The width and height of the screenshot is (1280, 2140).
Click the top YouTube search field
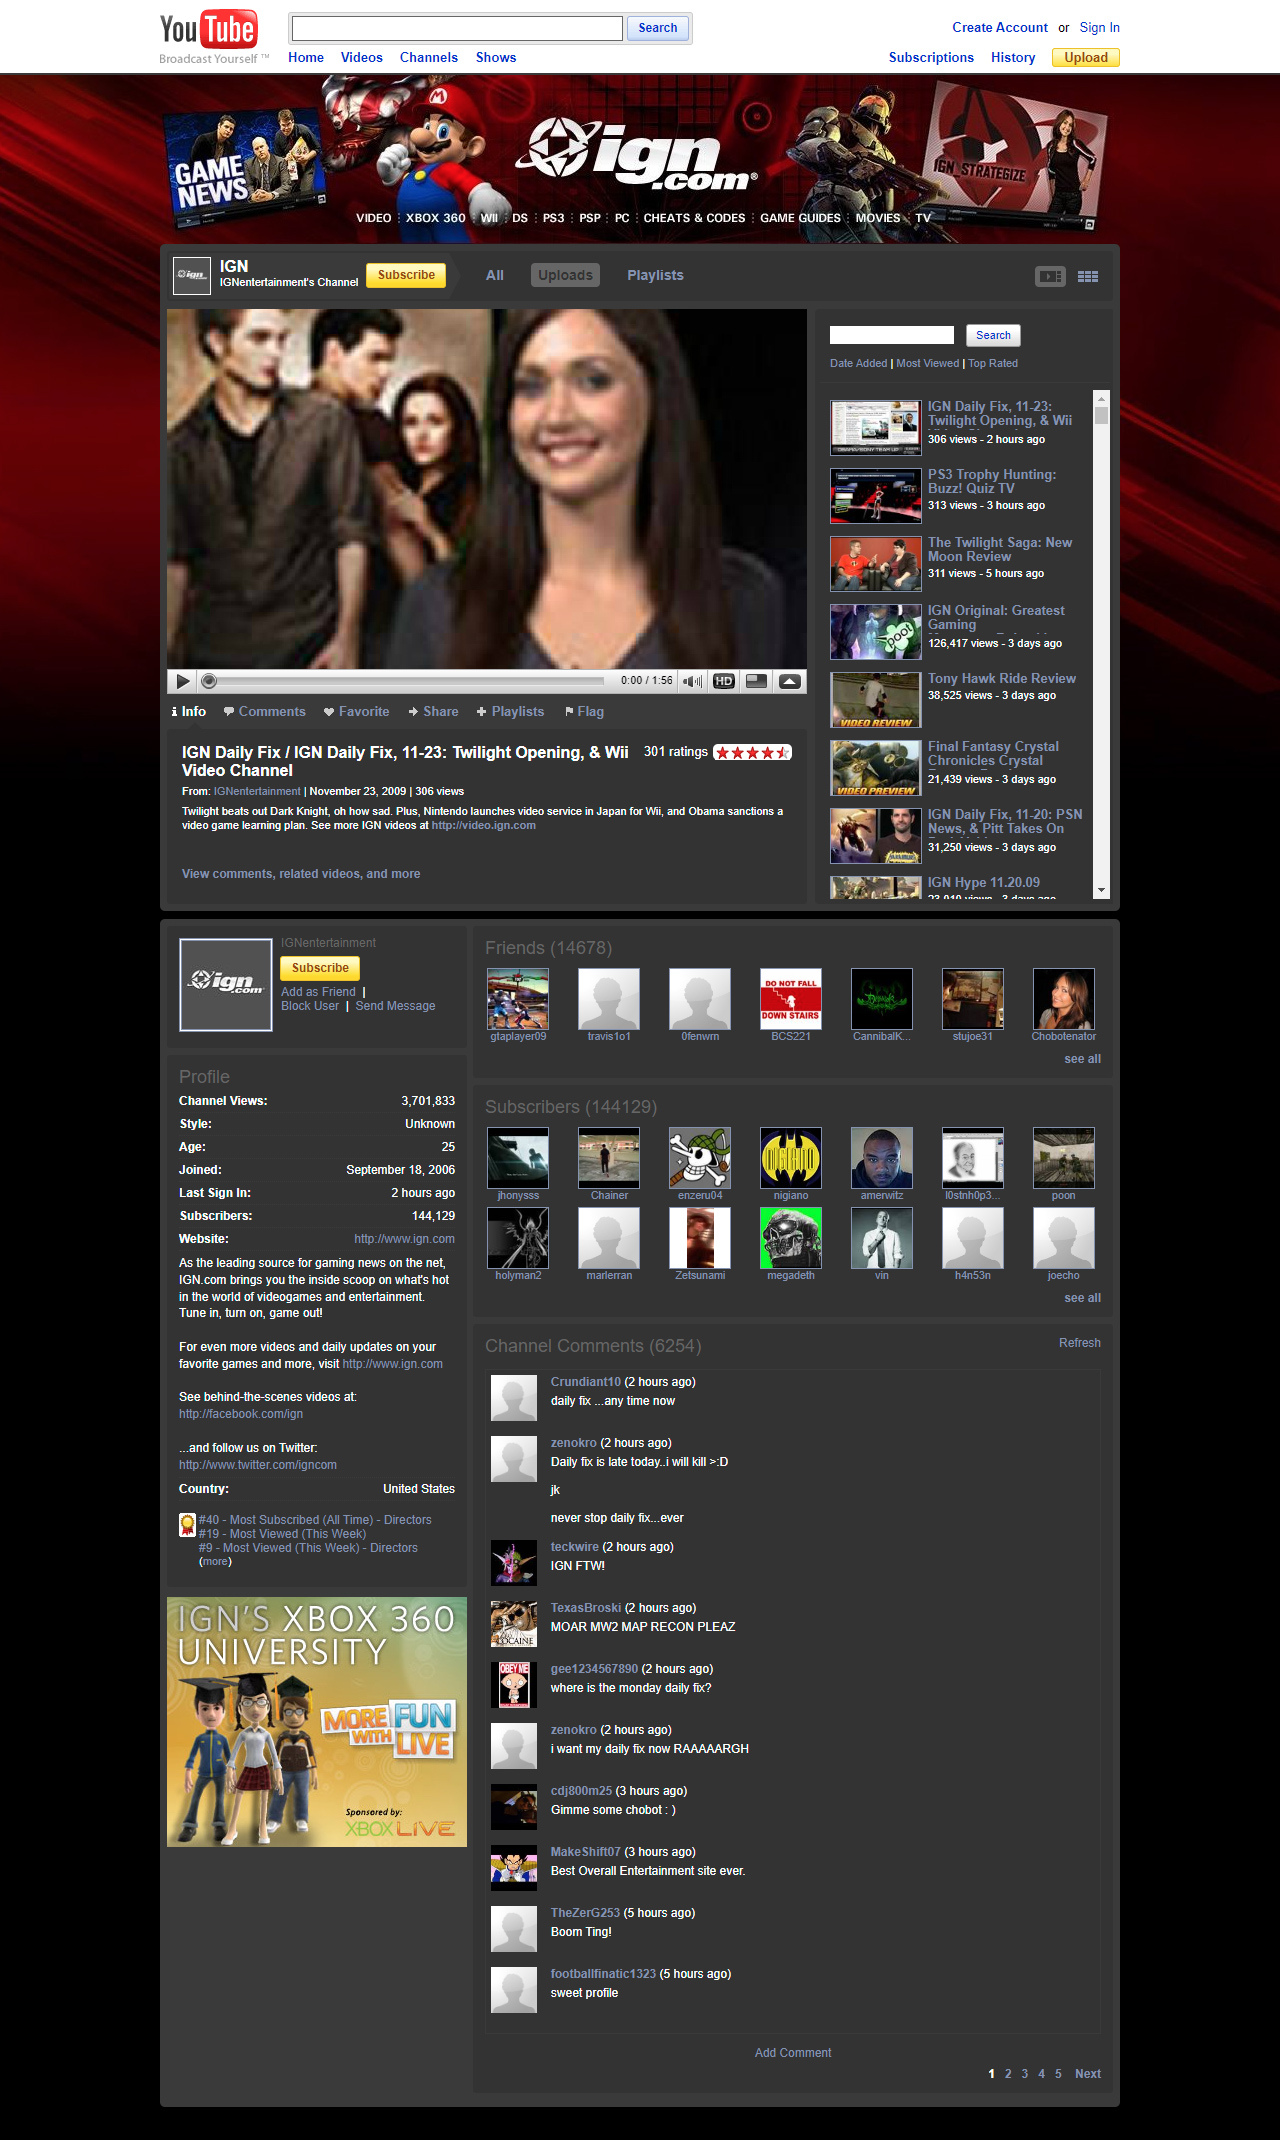tap(457, 28)
